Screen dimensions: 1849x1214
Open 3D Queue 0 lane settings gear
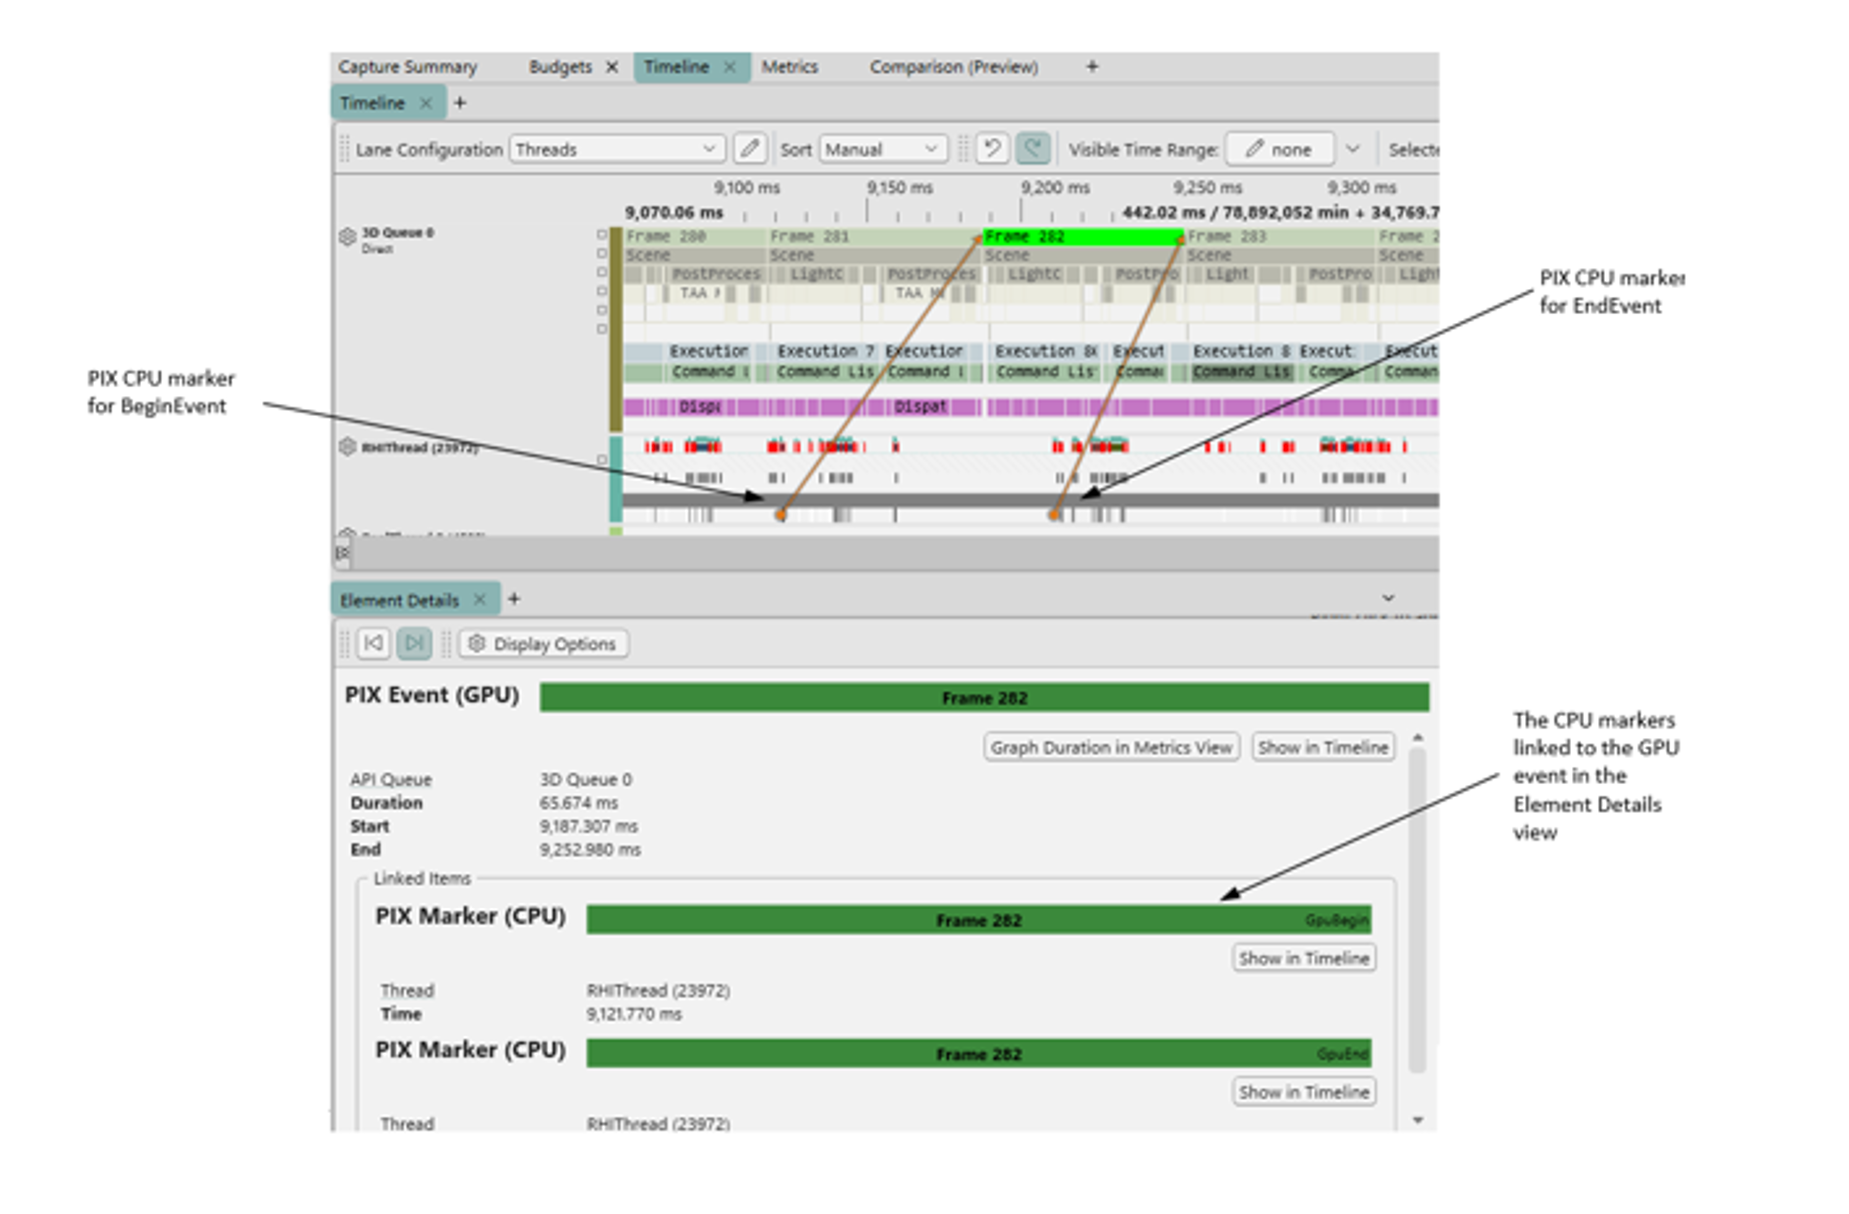click(347, 236)
